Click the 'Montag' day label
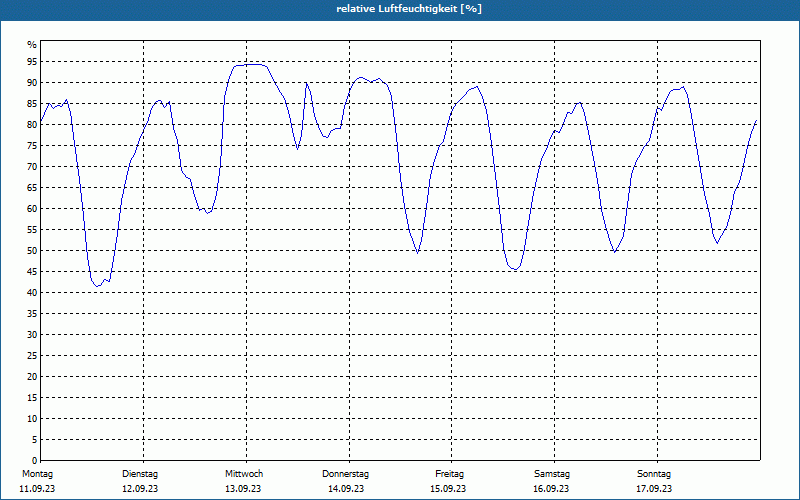This screenshot has width=800, height=500. click(x=37, y=474)
